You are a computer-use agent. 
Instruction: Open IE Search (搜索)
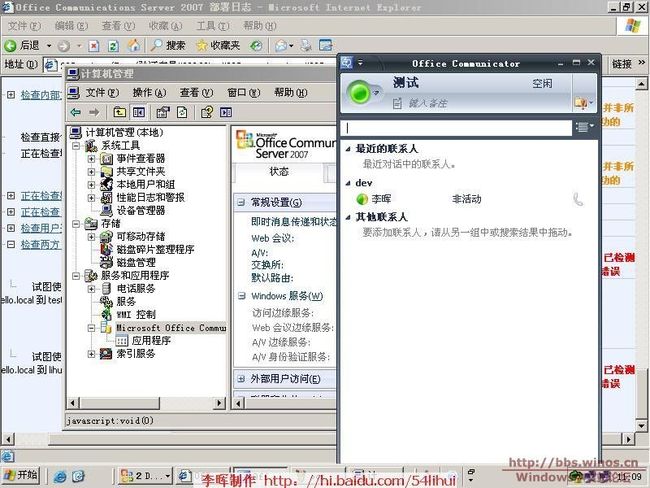click(x=167, y=46)
